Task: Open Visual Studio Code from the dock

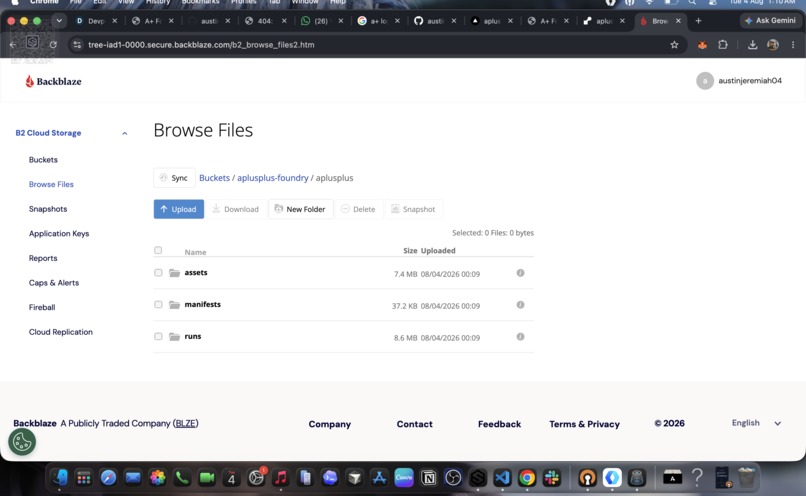Action: point(502,477)
